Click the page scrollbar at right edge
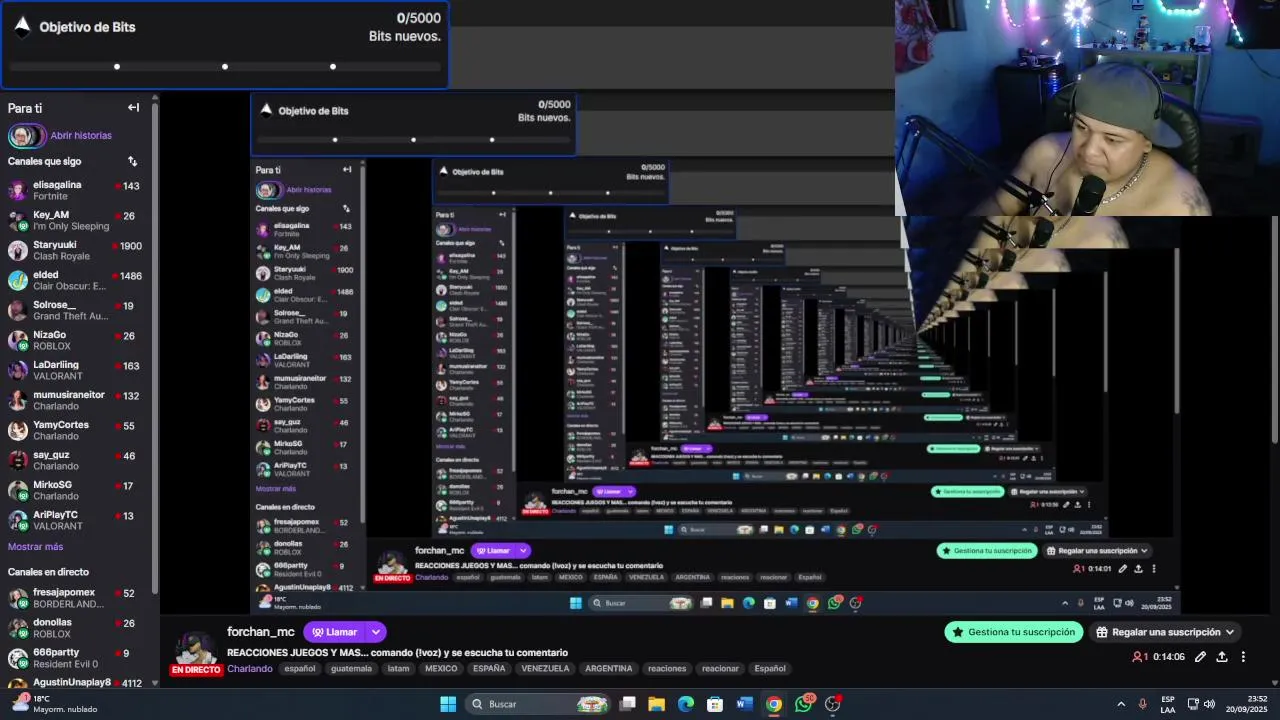The width and height of the screenshot is (1280, 720). (1275, 330)
